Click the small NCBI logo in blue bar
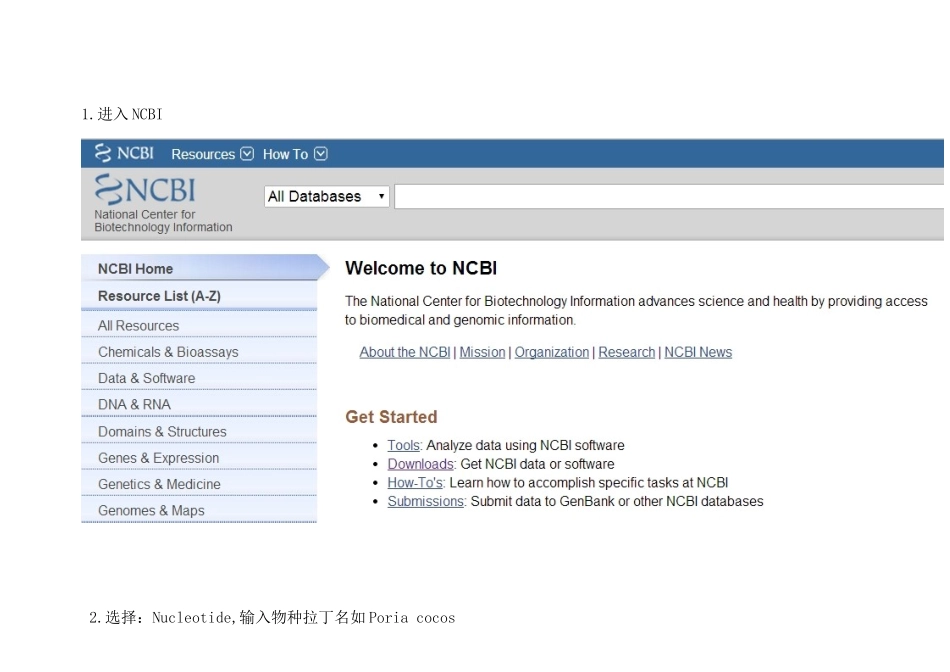950x672 pixels. click(x=124, y=153)
